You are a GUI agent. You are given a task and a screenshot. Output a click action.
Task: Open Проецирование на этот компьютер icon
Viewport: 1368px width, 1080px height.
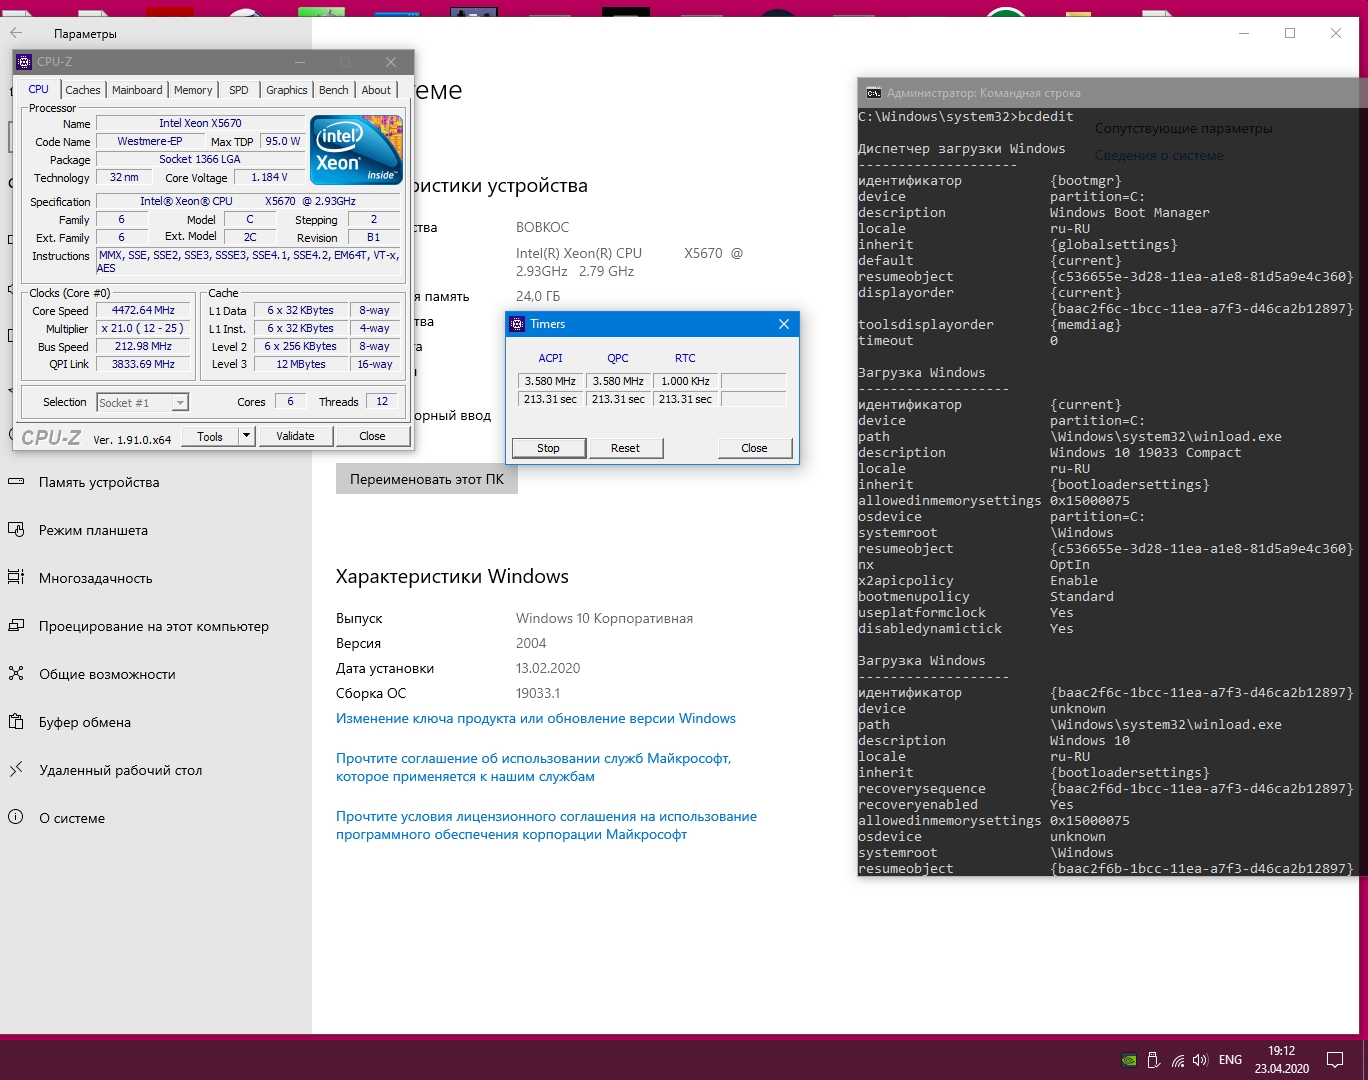tap(16, 626)
